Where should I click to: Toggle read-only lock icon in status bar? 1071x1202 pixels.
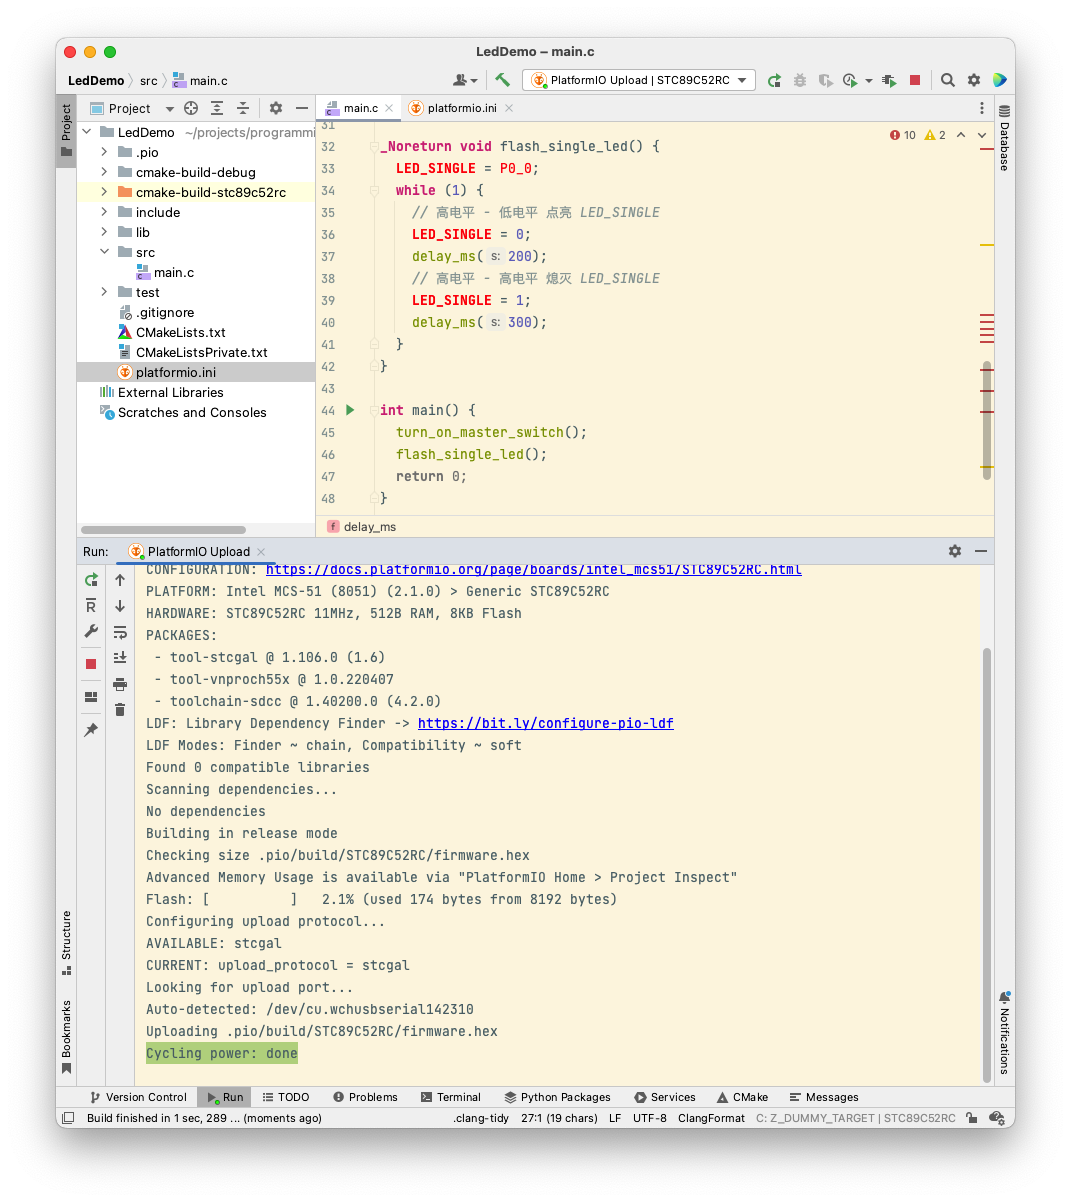point(971,1118)
